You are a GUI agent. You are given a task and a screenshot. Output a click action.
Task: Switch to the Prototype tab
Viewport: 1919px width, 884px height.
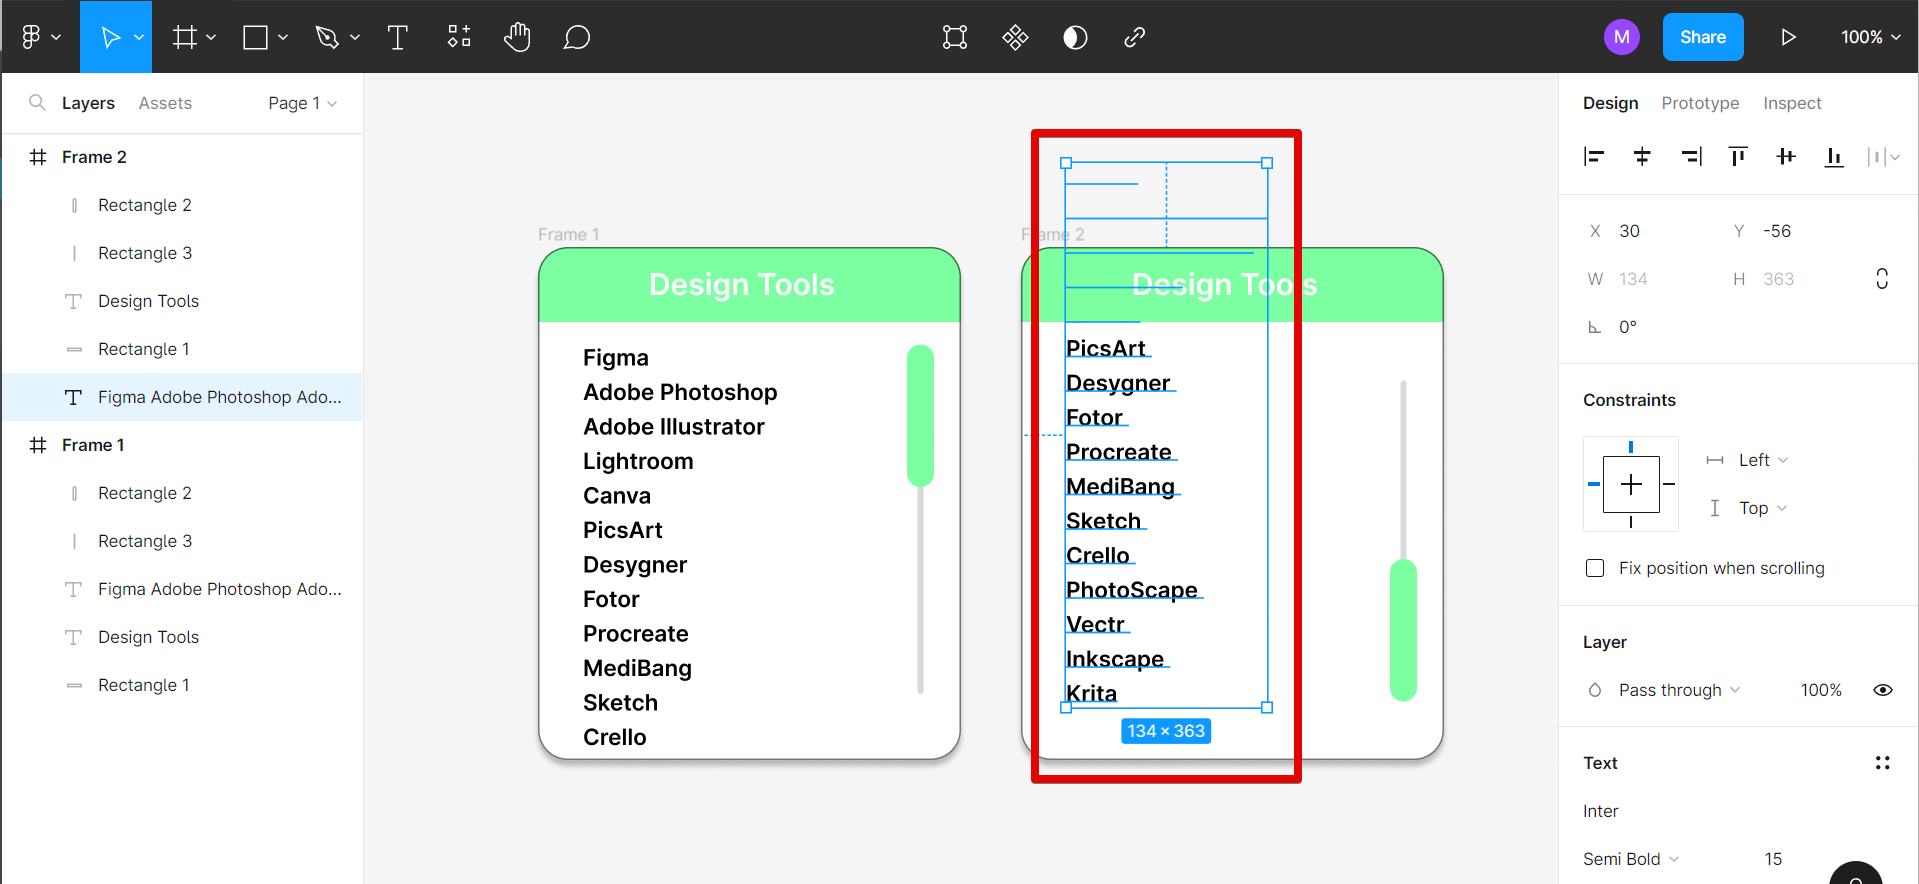click(x=1700, y=103)
